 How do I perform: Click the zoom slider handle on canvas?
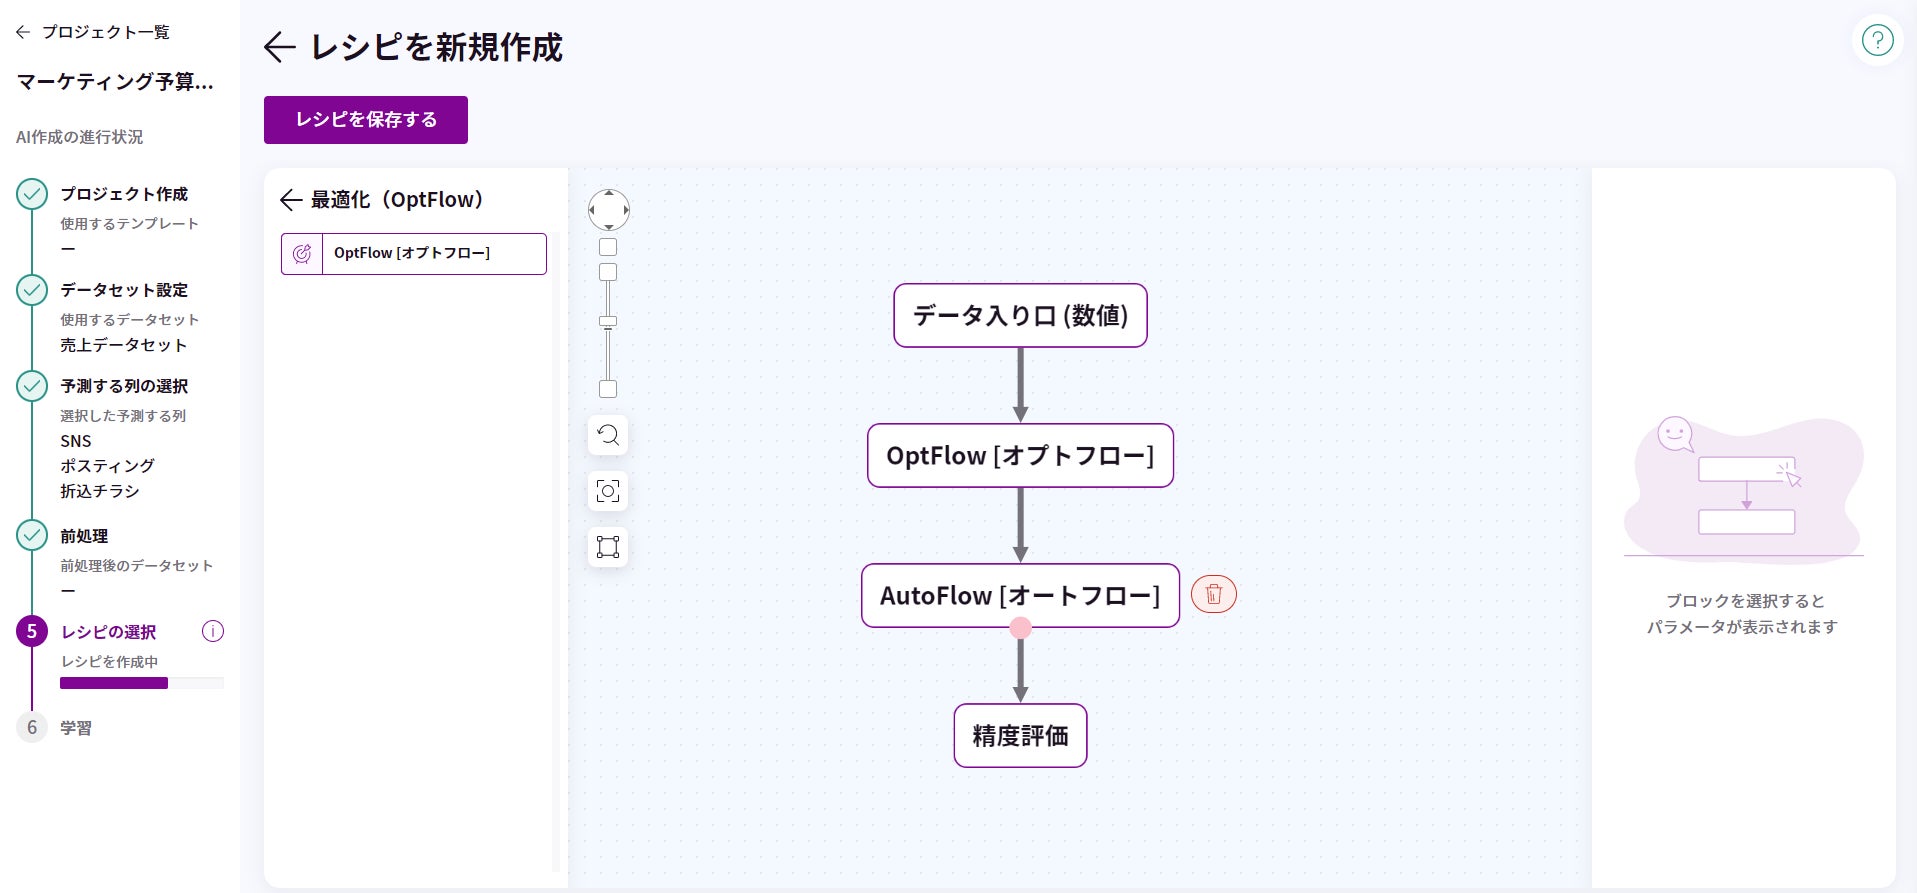pyautogui.click(x=608, y=322)
